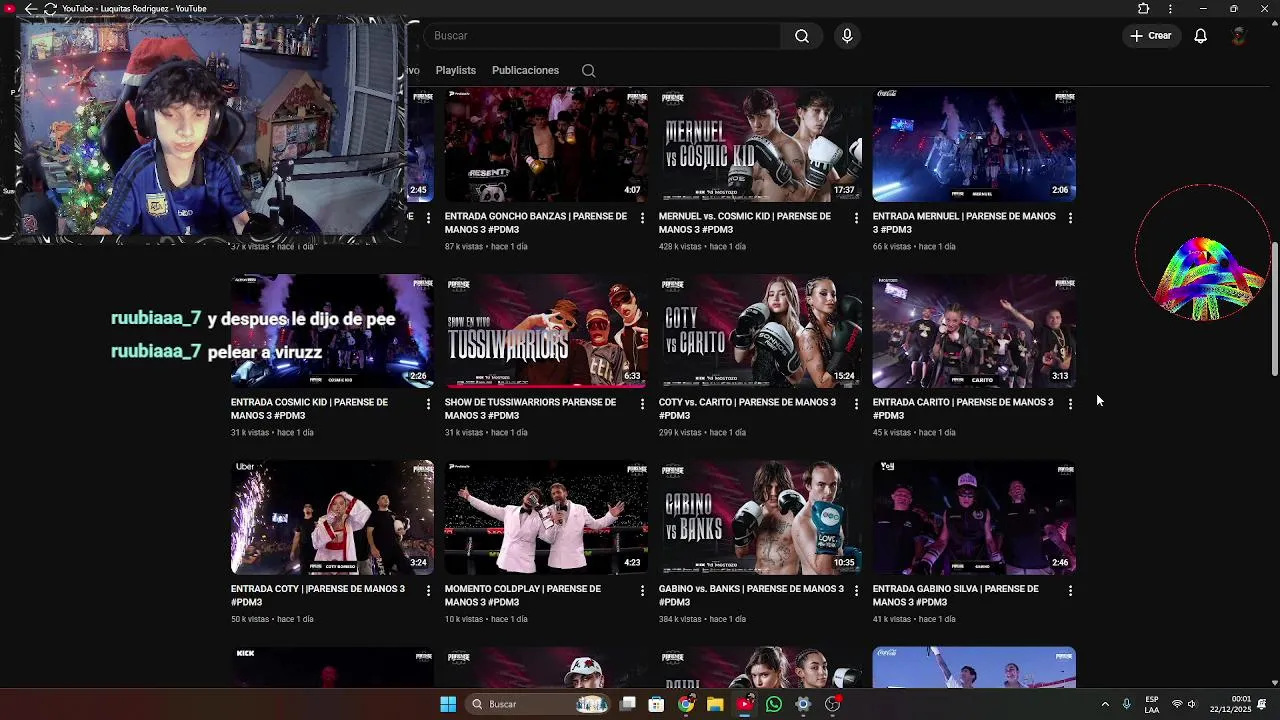The height and width of the screenshot is (720, 1280).
Task: Search within the channel using magnifier icon
Action: coord(588,70)
